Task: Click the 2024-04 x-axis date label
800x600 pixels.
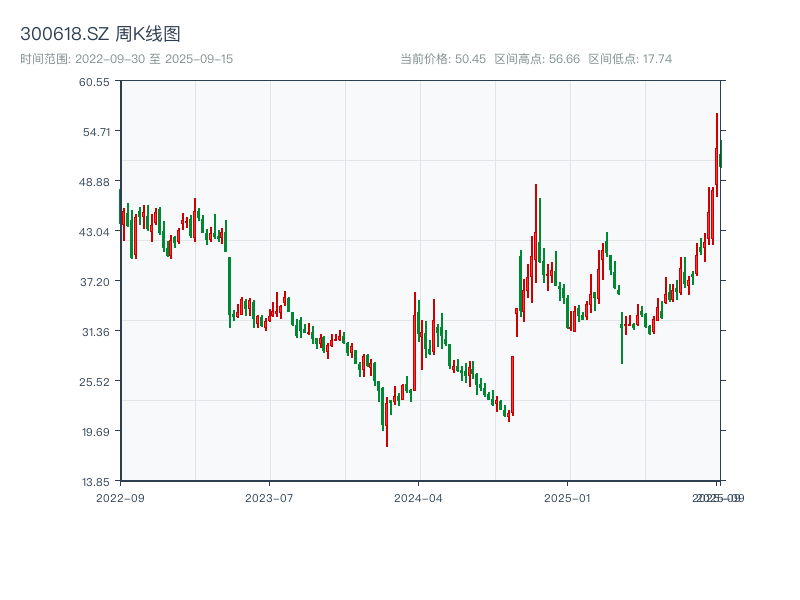Action: [x=419, y=497]
